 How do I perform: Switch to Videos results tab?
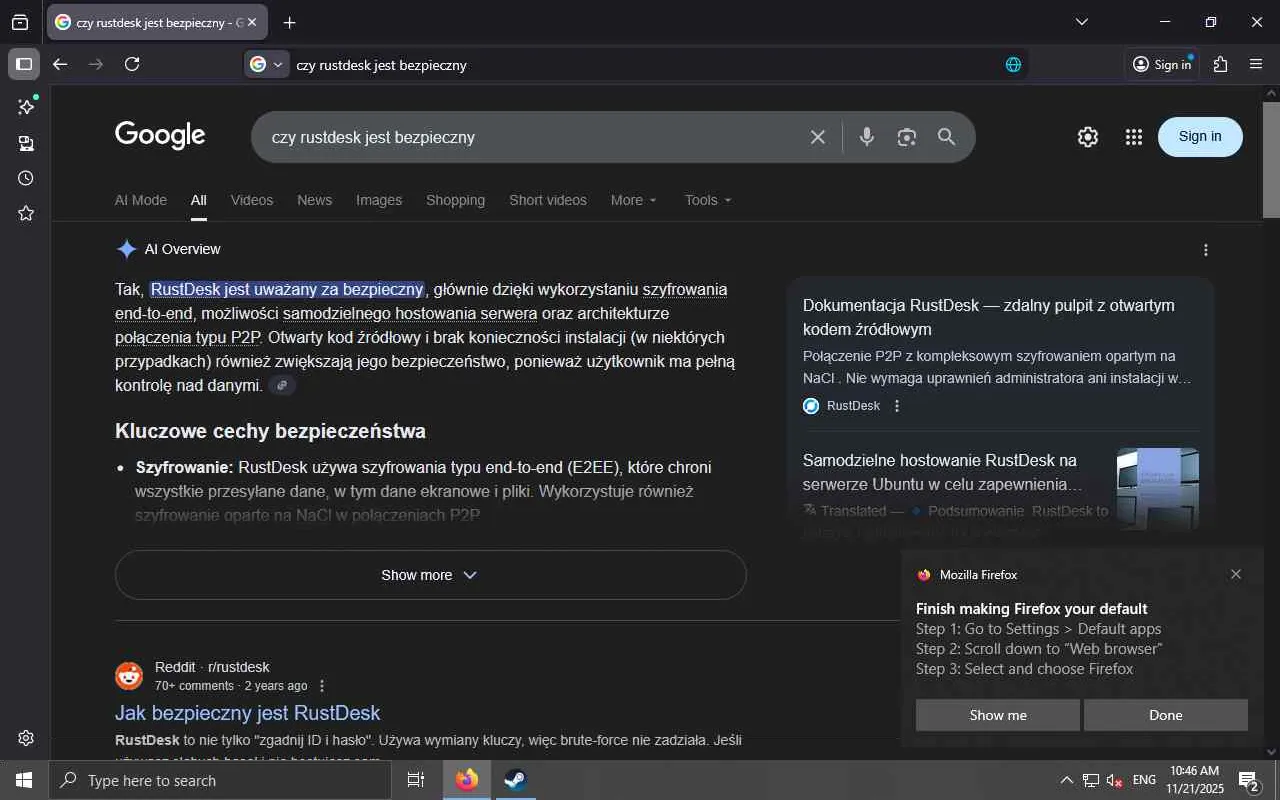coord(252,200)
